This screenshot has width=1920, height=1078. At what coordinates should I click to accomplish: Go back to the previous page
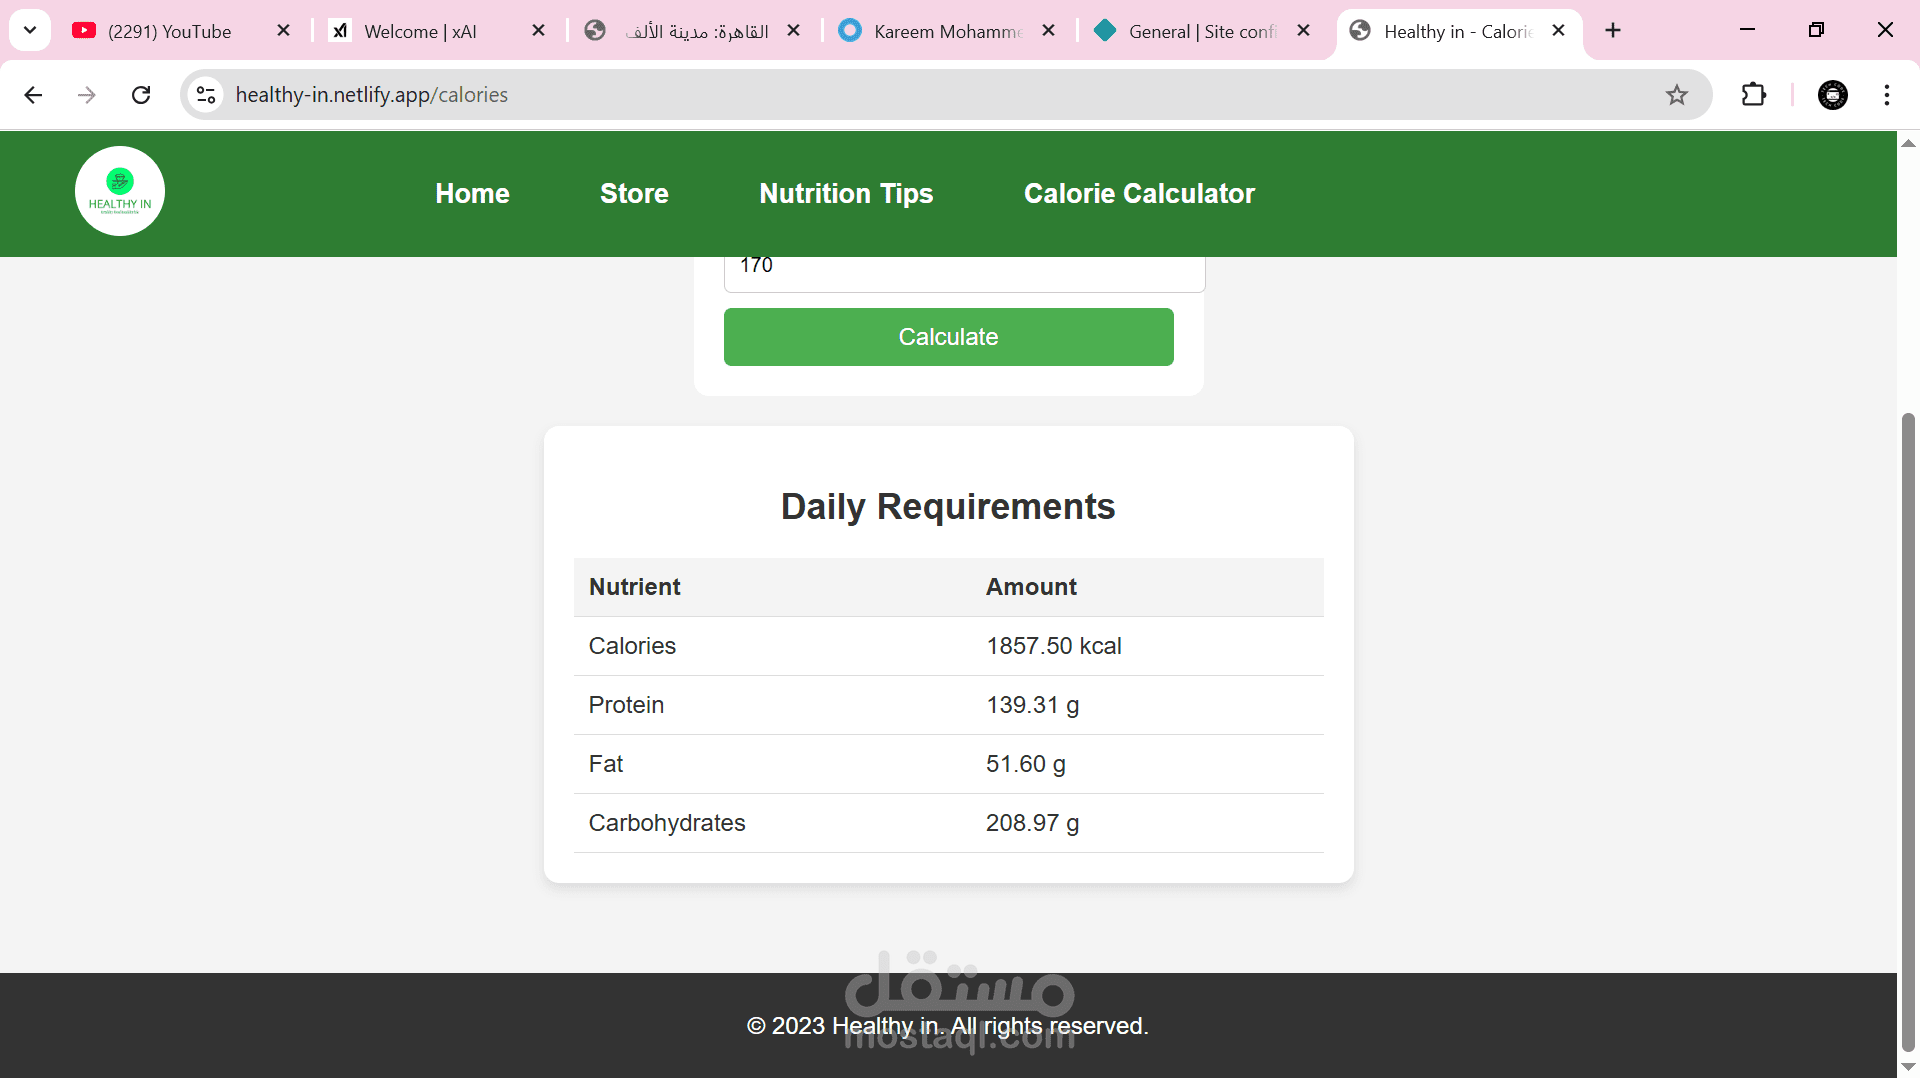[x=33, y=95]
